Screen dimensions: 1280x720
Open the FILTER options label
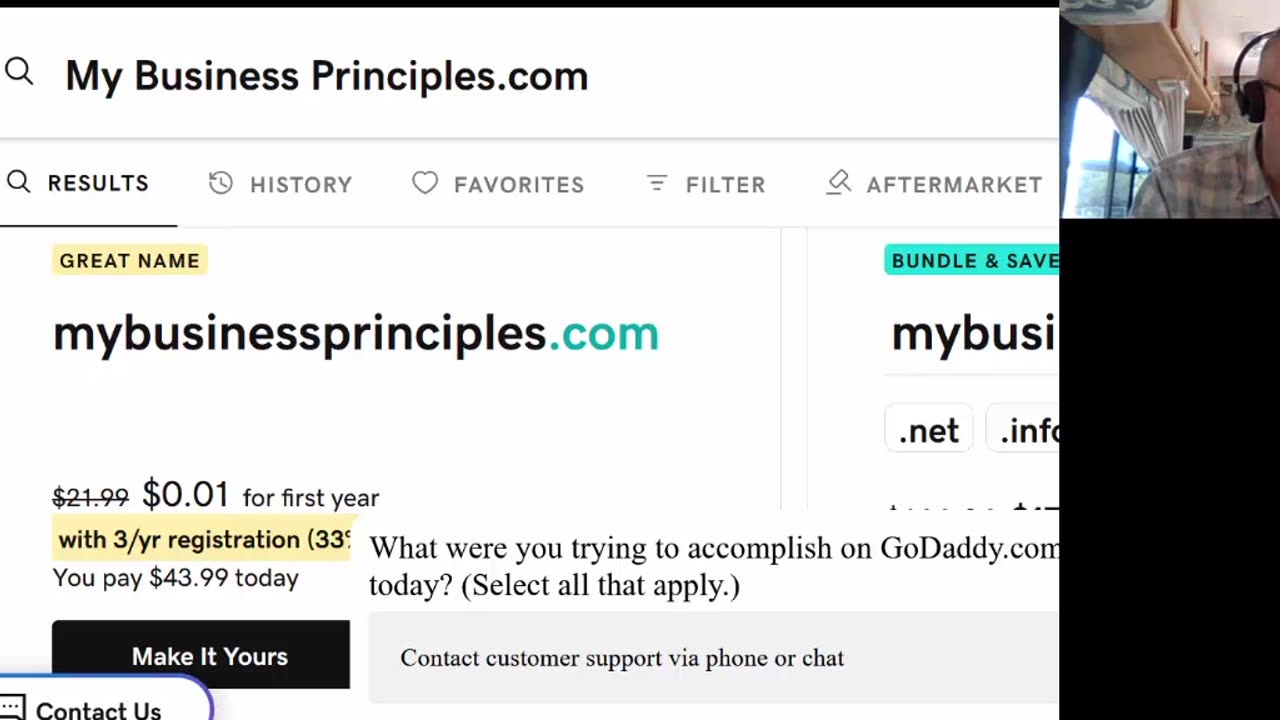click(725, 185)
